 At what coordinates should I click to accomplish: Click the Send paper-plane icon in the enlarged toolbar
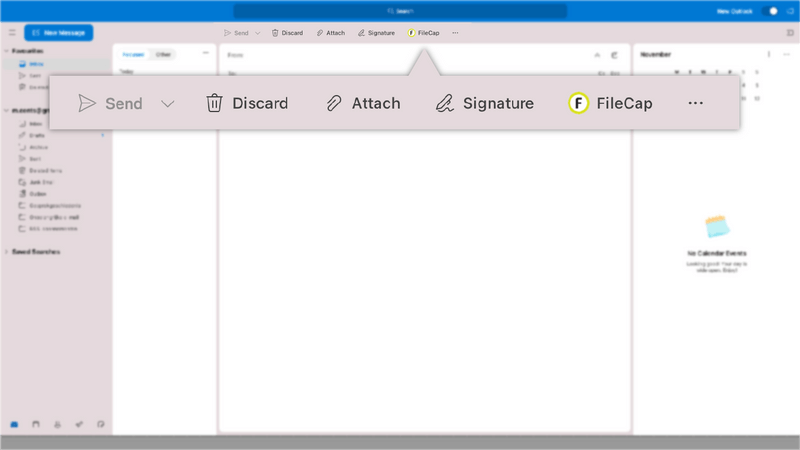click(87, 103)
